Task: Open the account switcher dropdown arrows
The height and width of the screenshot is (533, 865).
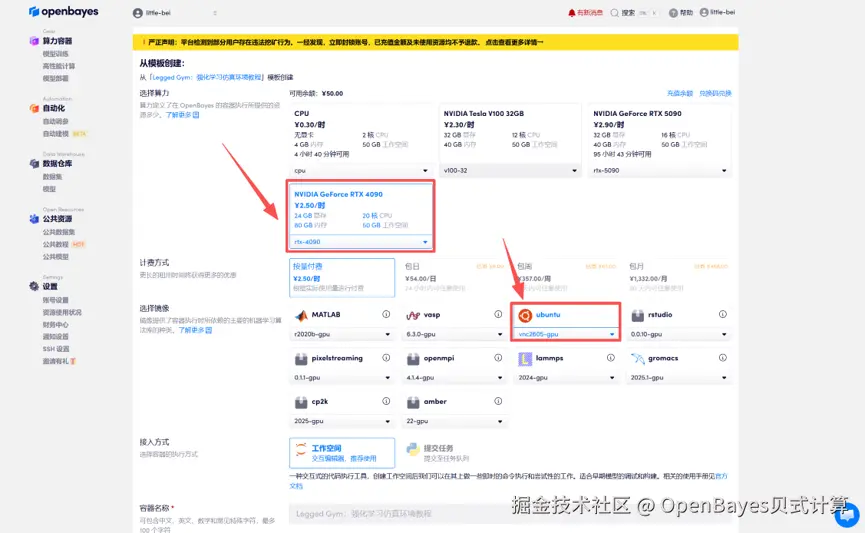Action: (x=215, y=13)
